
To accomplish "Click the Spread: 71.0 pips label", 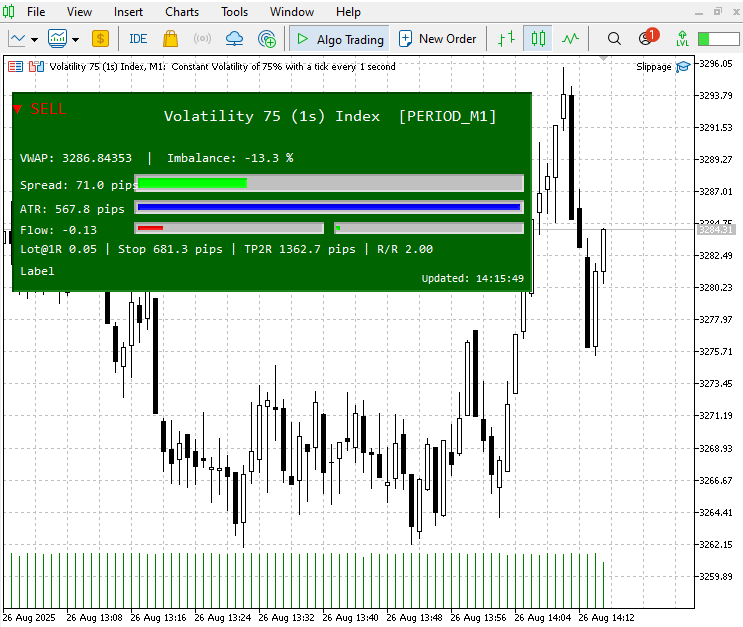I will 78,185.
